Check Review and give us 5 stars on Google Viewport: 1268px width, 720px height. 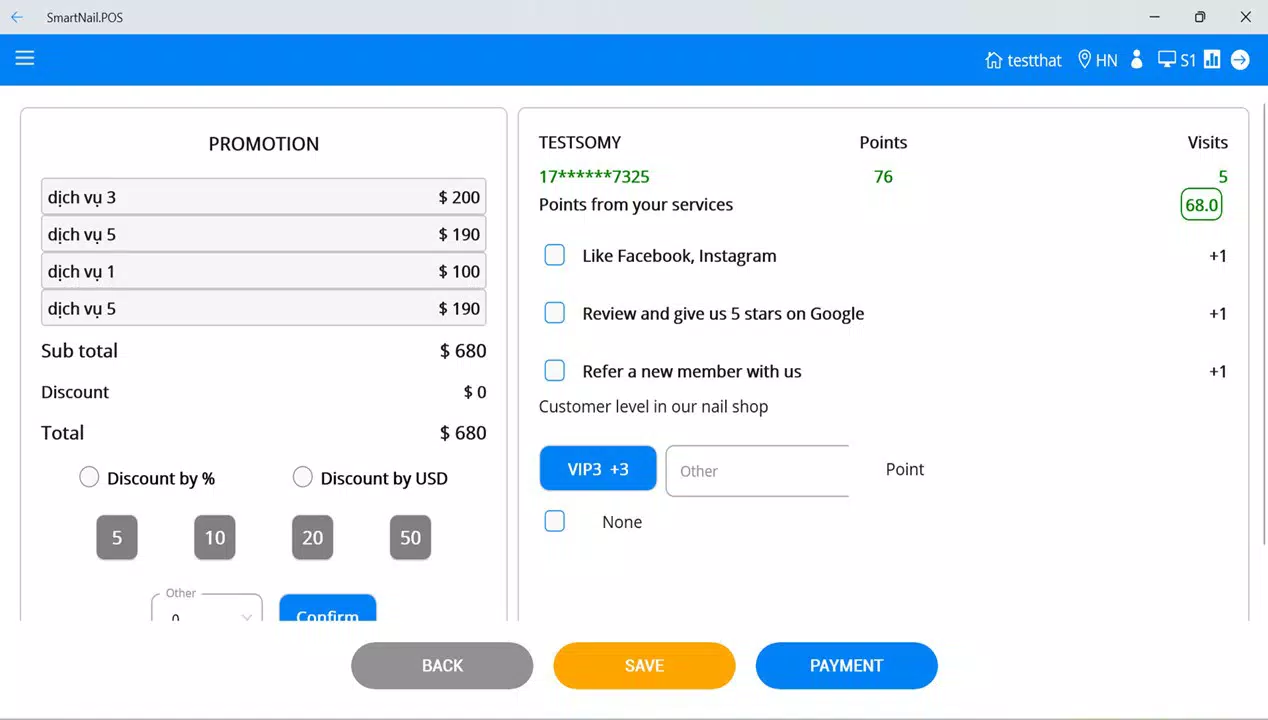[554, 313]
